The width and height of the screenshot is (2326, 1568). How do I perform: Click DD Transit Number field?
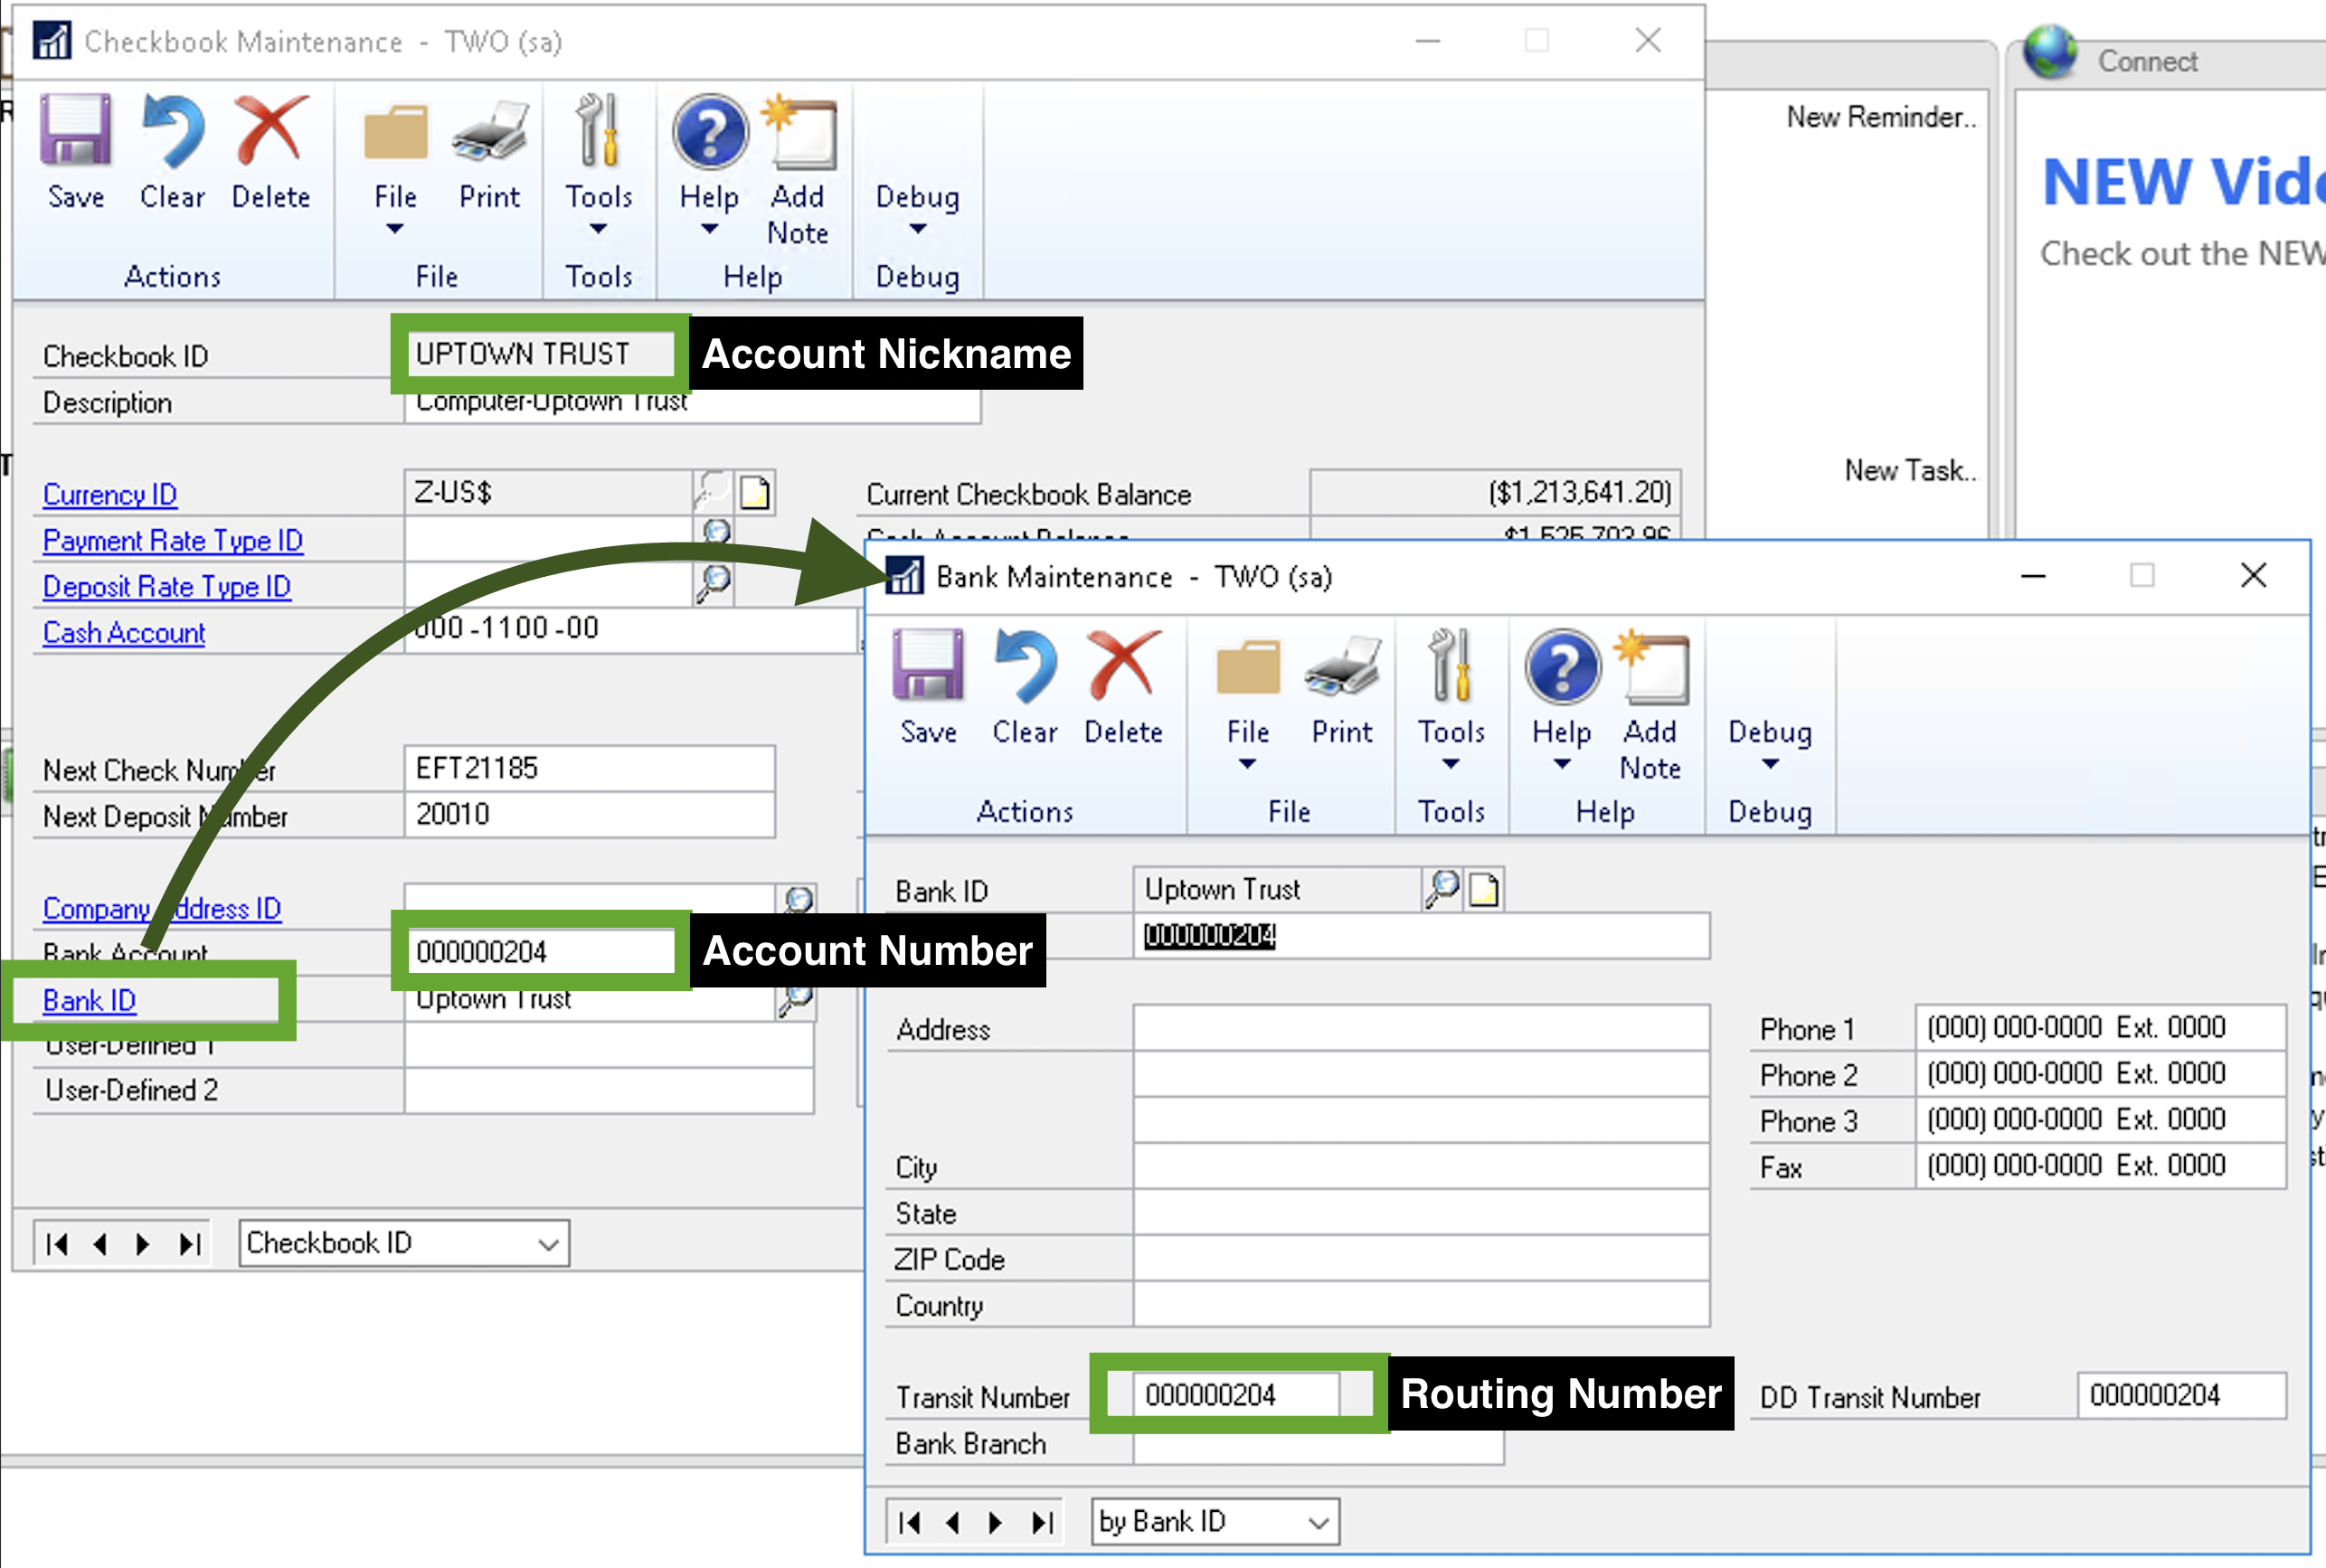click(2181, 1394)
